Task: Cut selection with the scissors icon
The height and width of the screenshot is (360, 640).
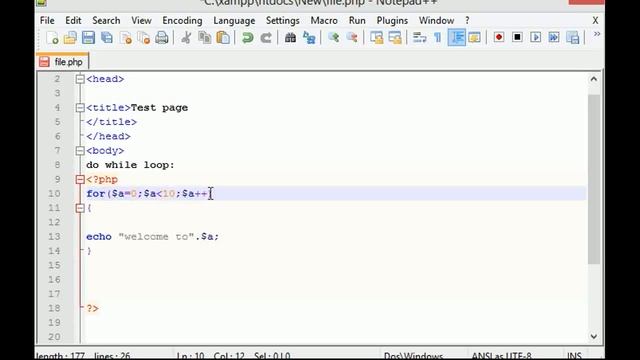Action: point(186,38)
